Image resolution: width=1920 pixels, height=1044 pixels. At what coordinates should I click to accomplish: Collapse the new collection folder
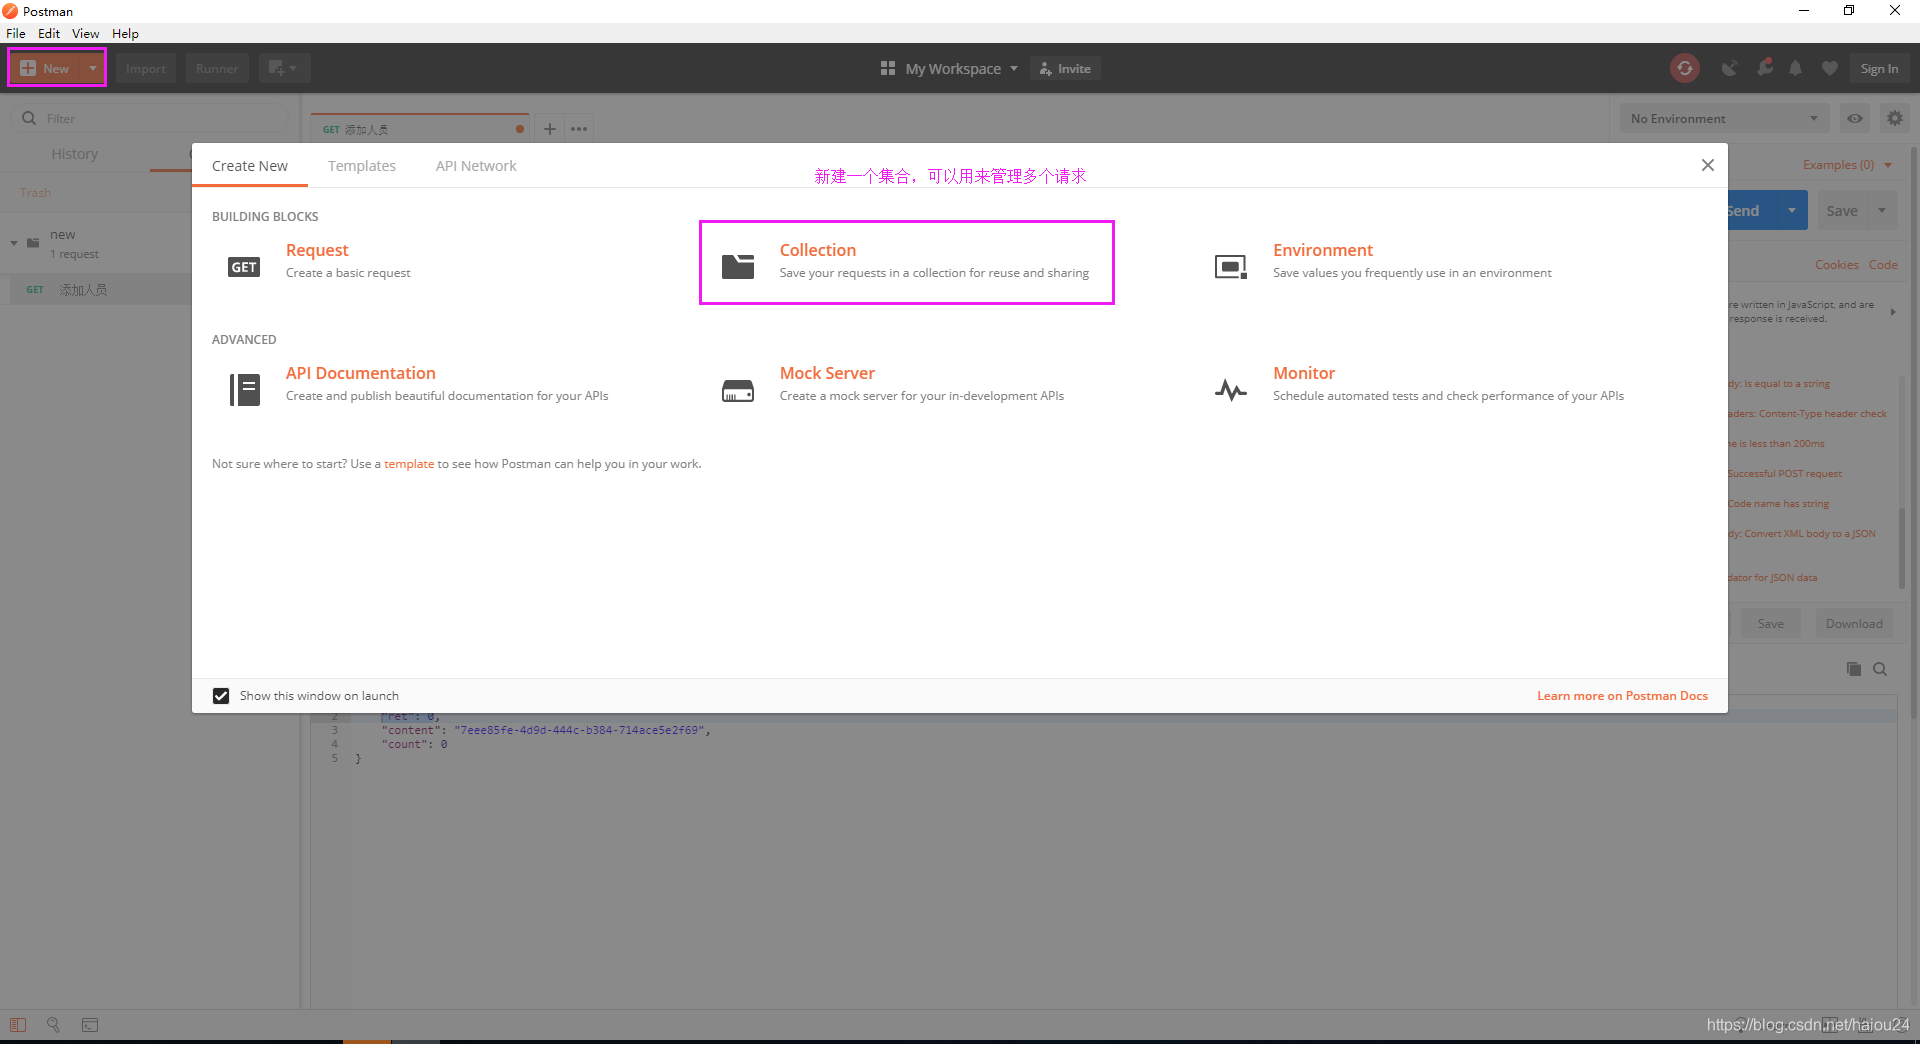(x=14, y=243)
